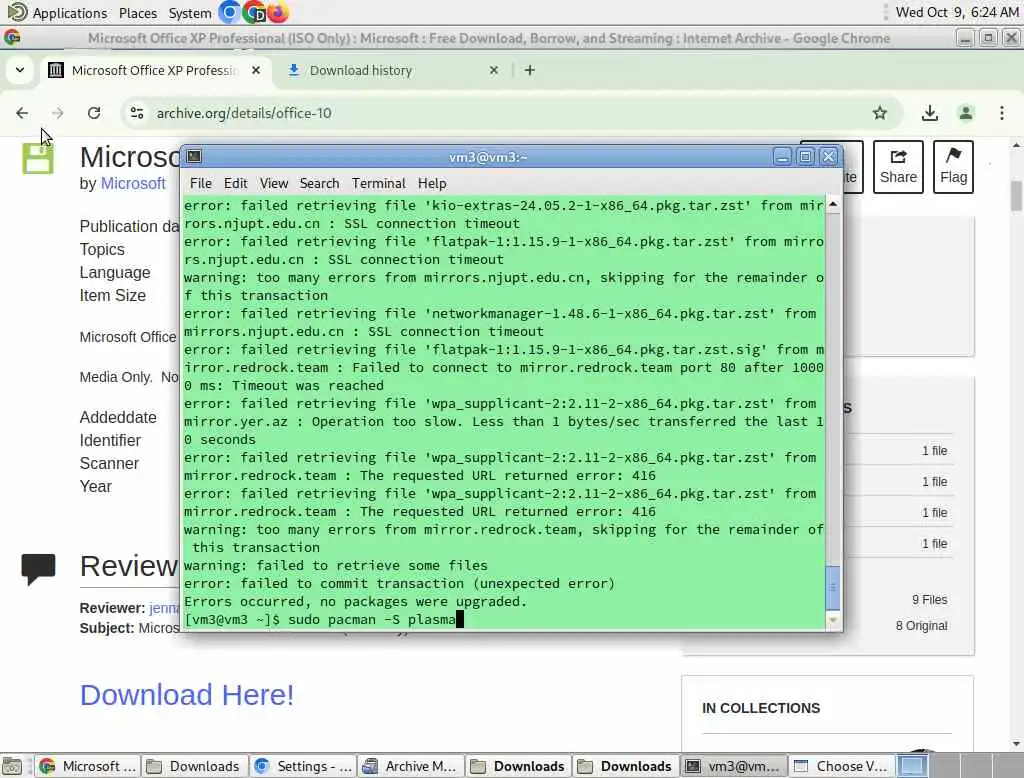
Task: Click the Share button on archive page
Action: (898, 167)
